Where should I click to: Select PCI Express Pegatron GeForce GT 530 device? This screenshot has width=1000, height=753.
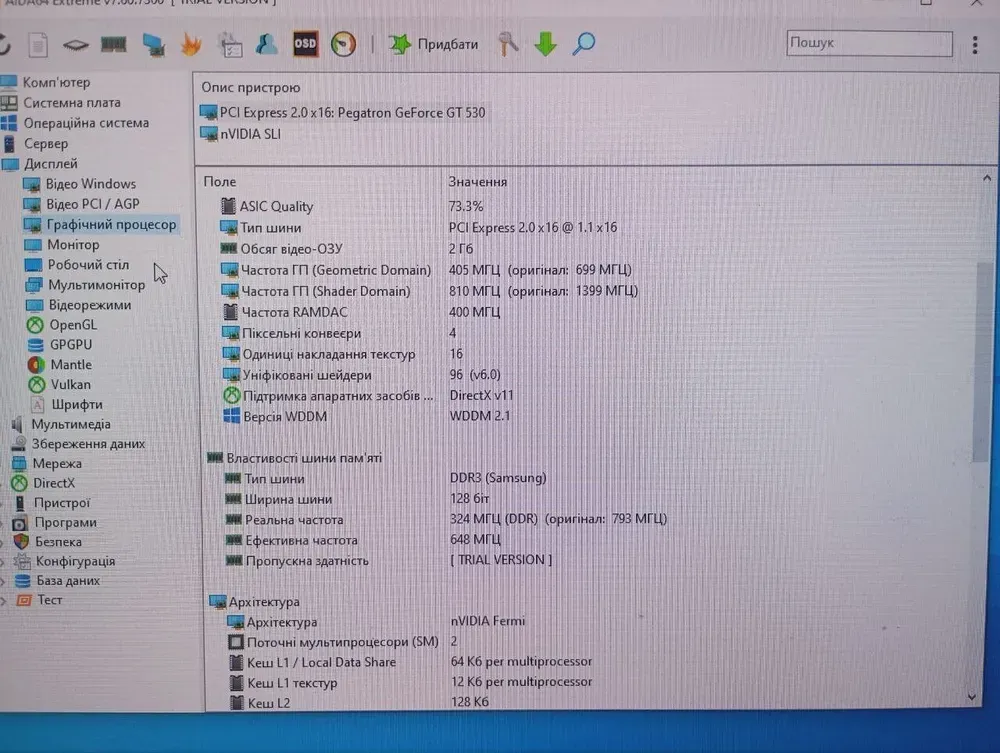click(x=352, y=113)
